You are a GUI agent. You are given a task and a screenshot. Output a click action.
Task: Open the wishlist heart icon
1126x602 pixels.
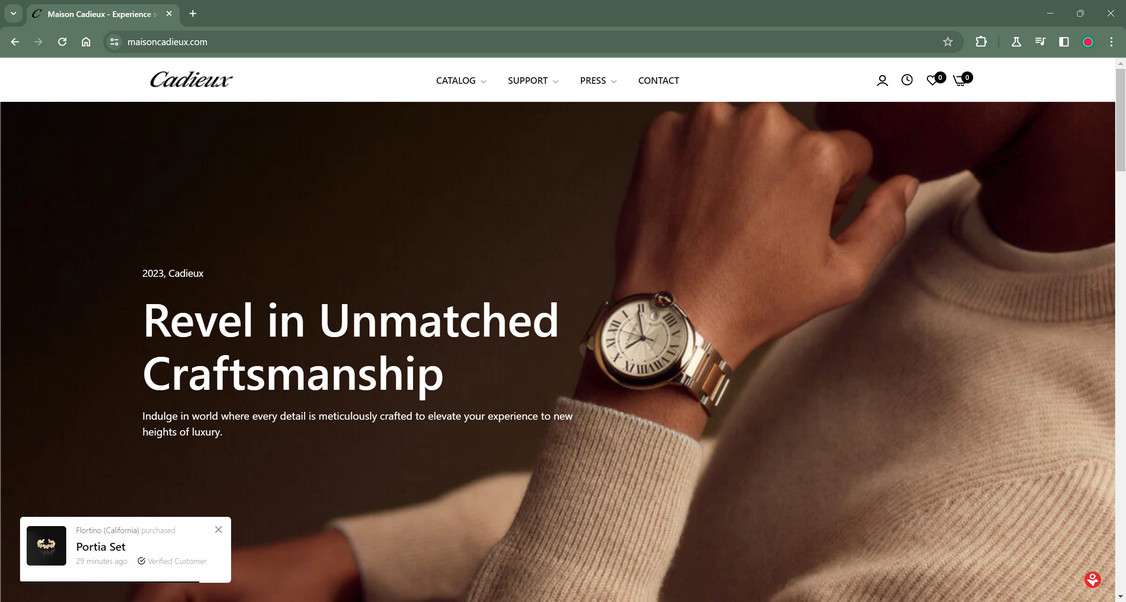934,80
